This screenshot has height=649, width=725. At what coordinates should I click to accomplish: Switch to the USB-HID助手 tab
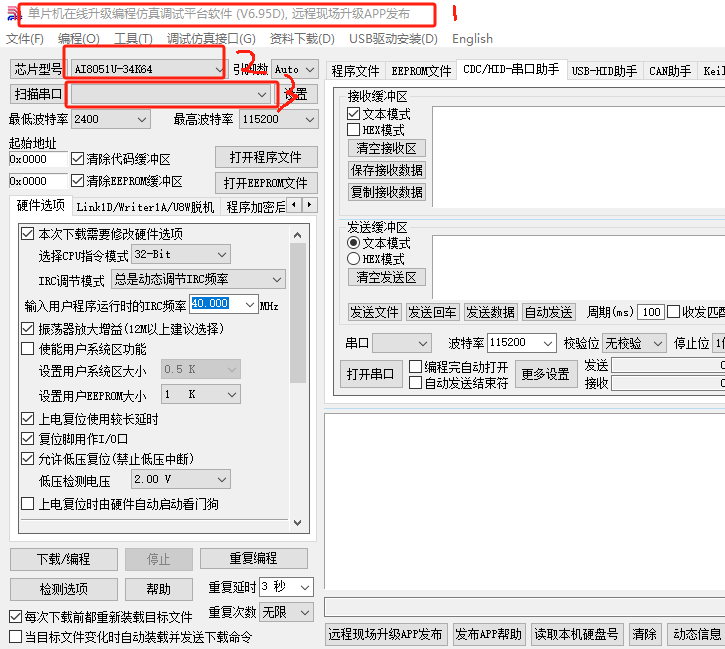(604, 71)
